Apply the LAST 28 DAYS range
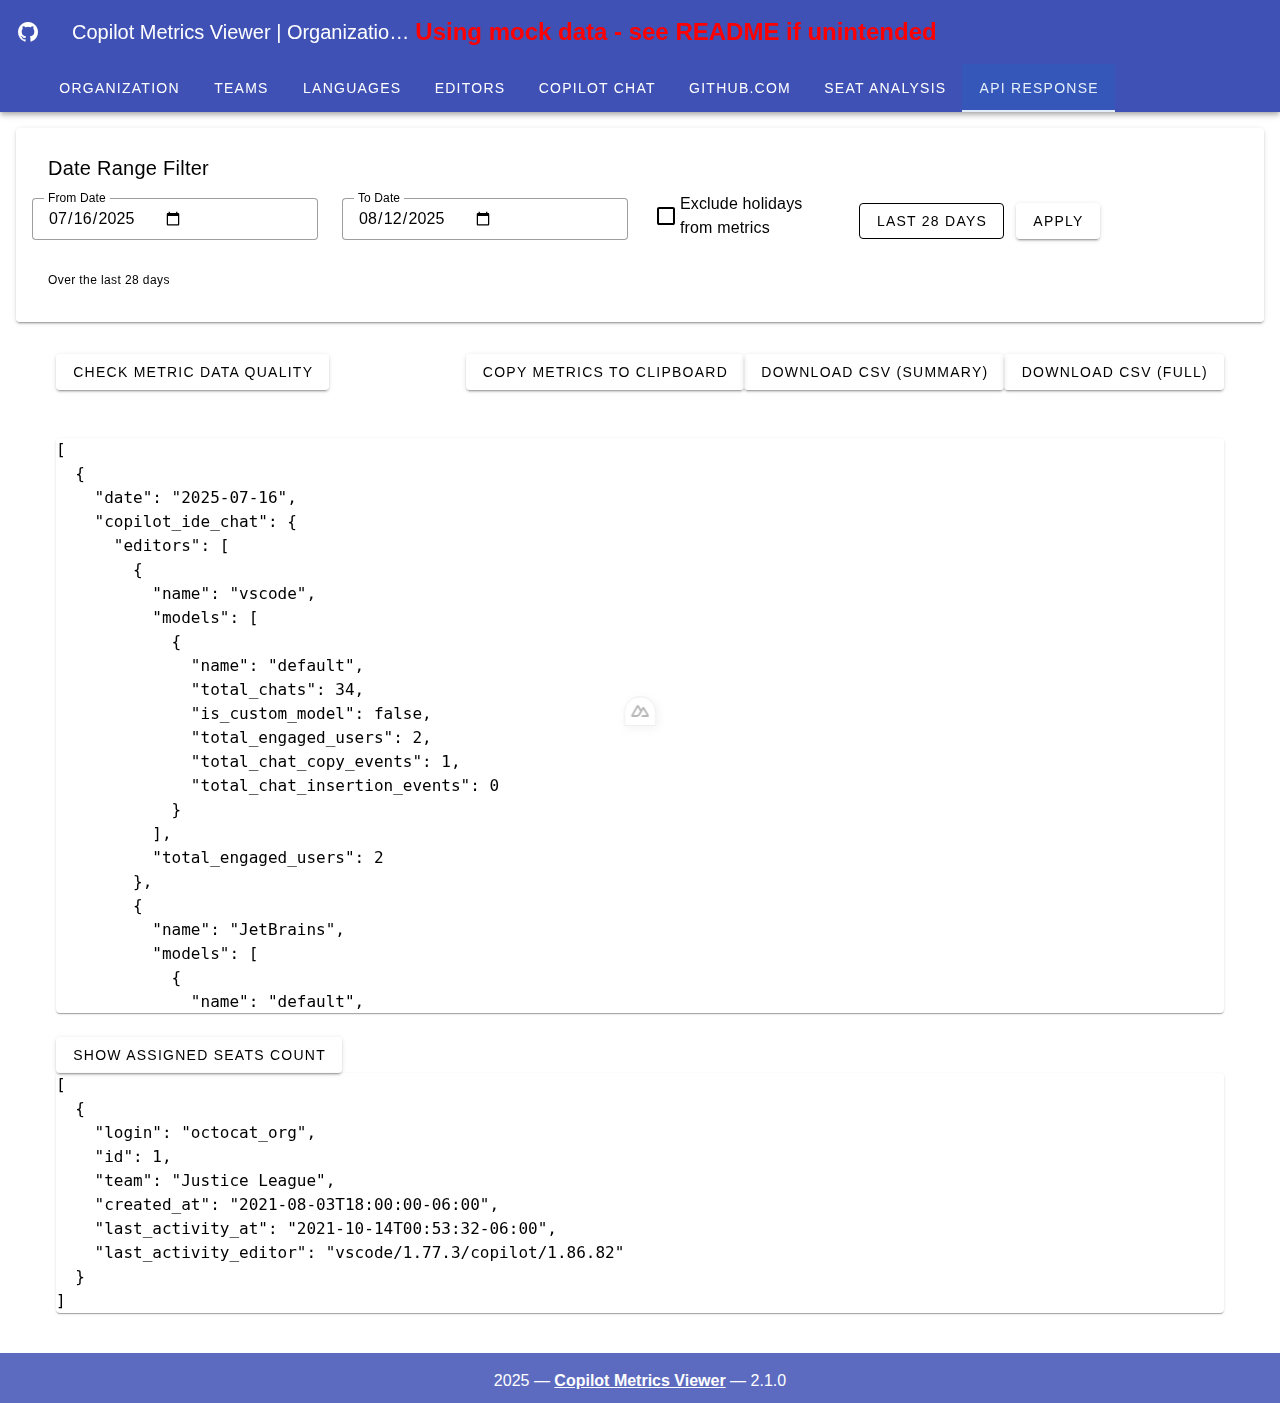The height and width of the screenshot is (1403, 1280). pos(931,221)
